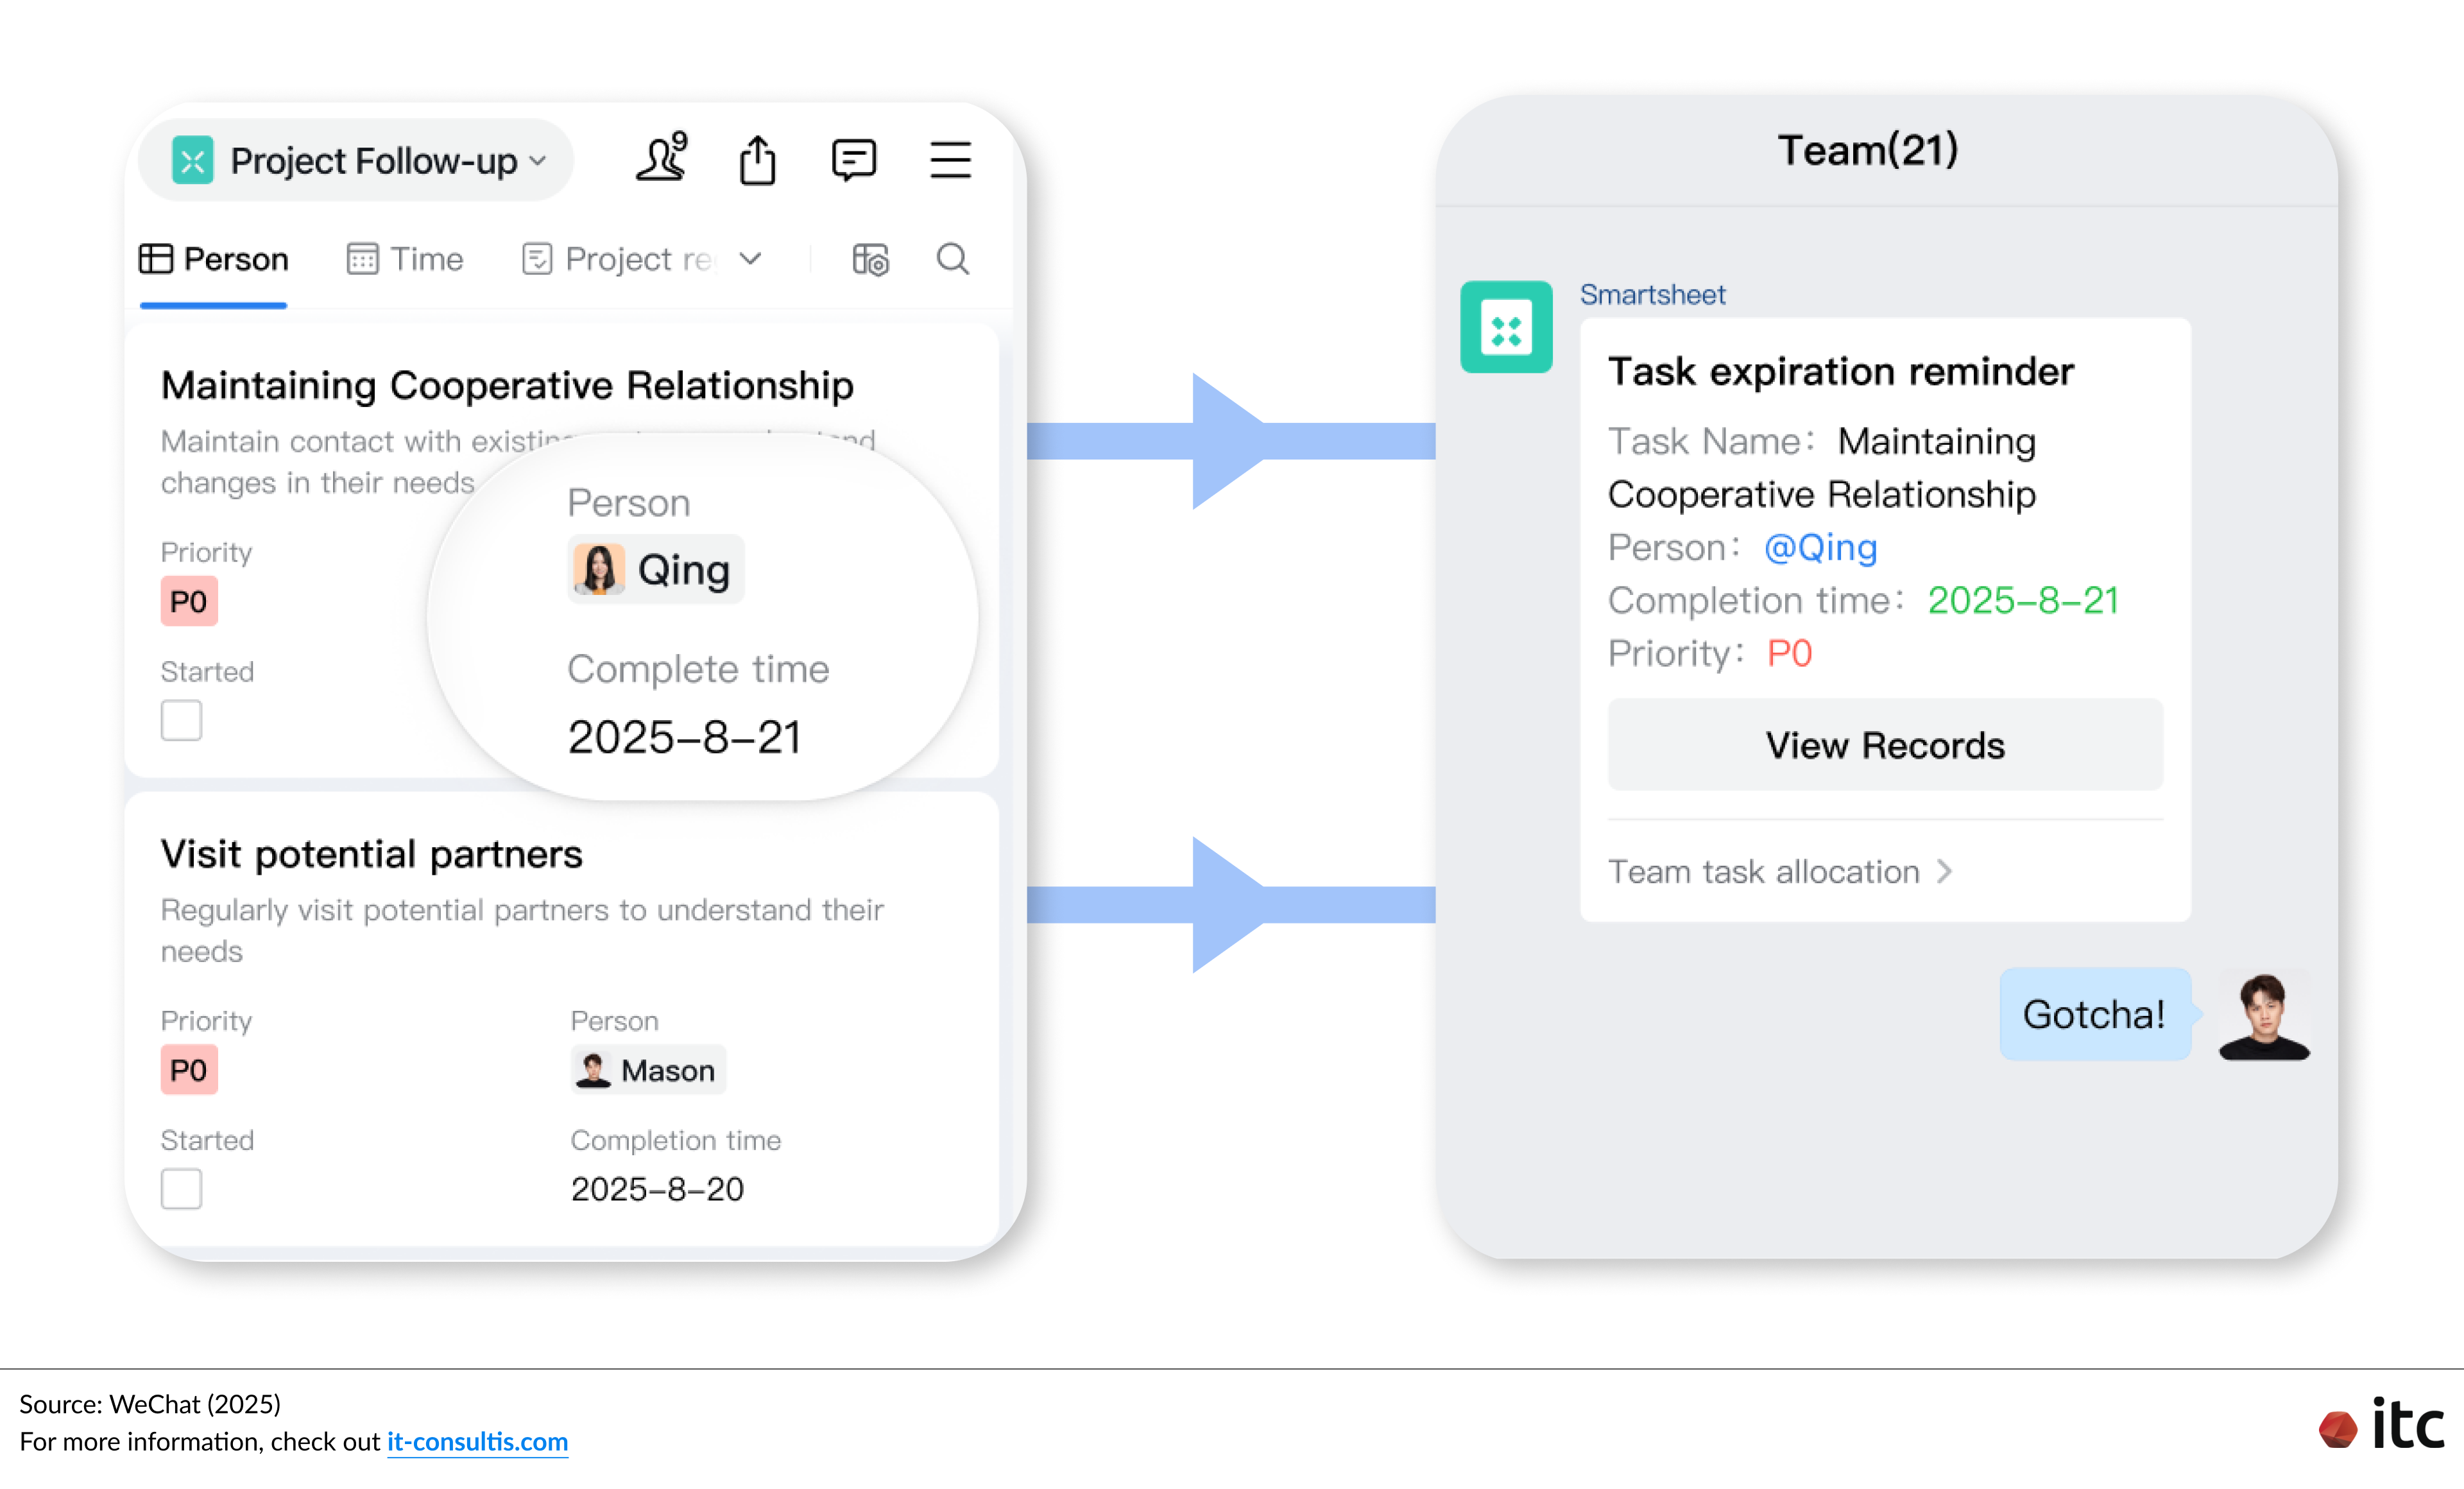Open the it-consultis.com link
This screenshot has height=1489, width=2464.
pos(477,1442)
